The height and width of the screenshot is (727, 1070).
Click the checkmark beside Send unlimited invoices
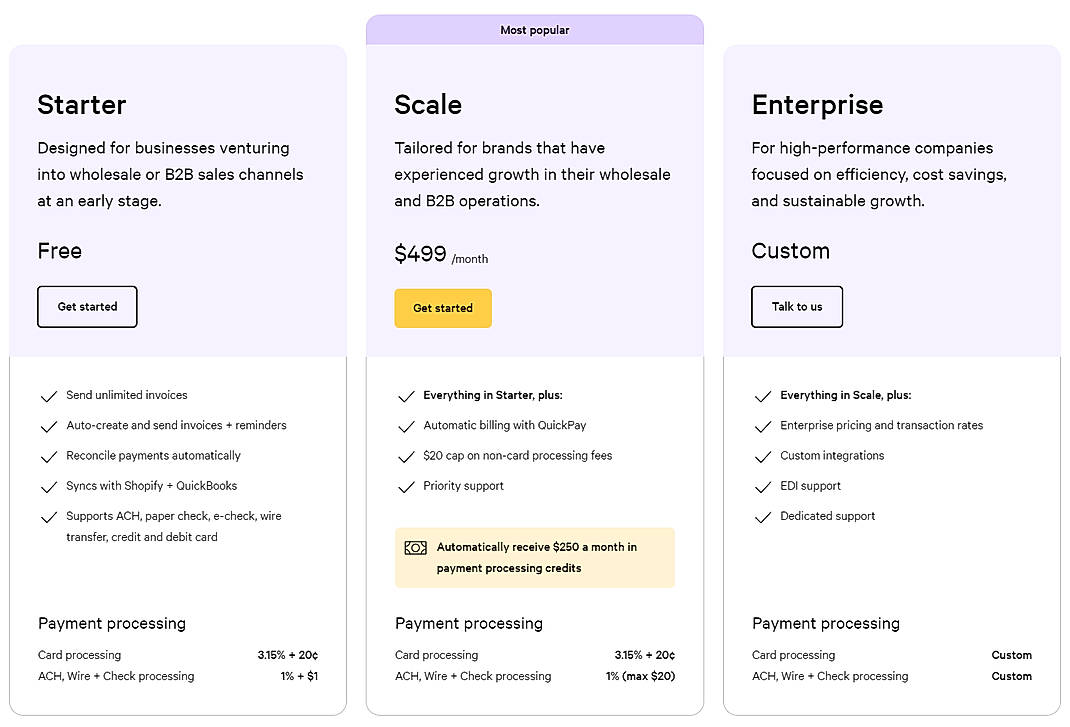49,396
